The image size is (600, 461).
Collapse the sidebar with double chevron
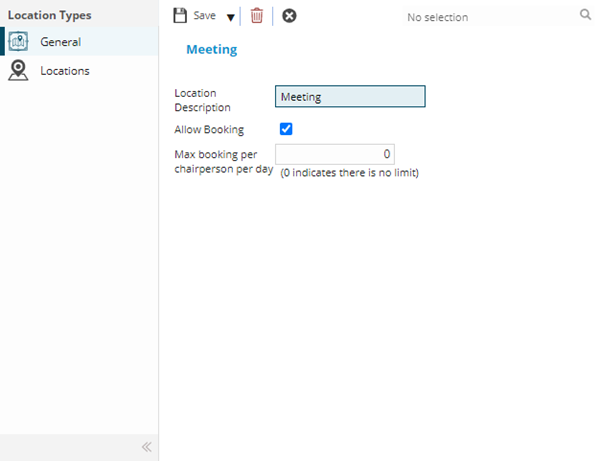tap(146, 447)
